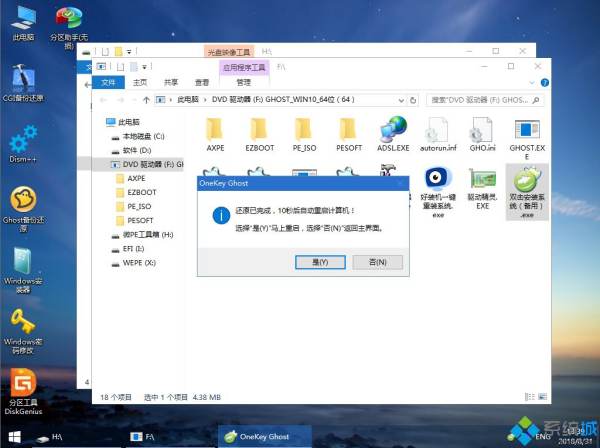Confirm restart with the 是(Y) button
The image size is (600, 448).
tap(320, 262)
